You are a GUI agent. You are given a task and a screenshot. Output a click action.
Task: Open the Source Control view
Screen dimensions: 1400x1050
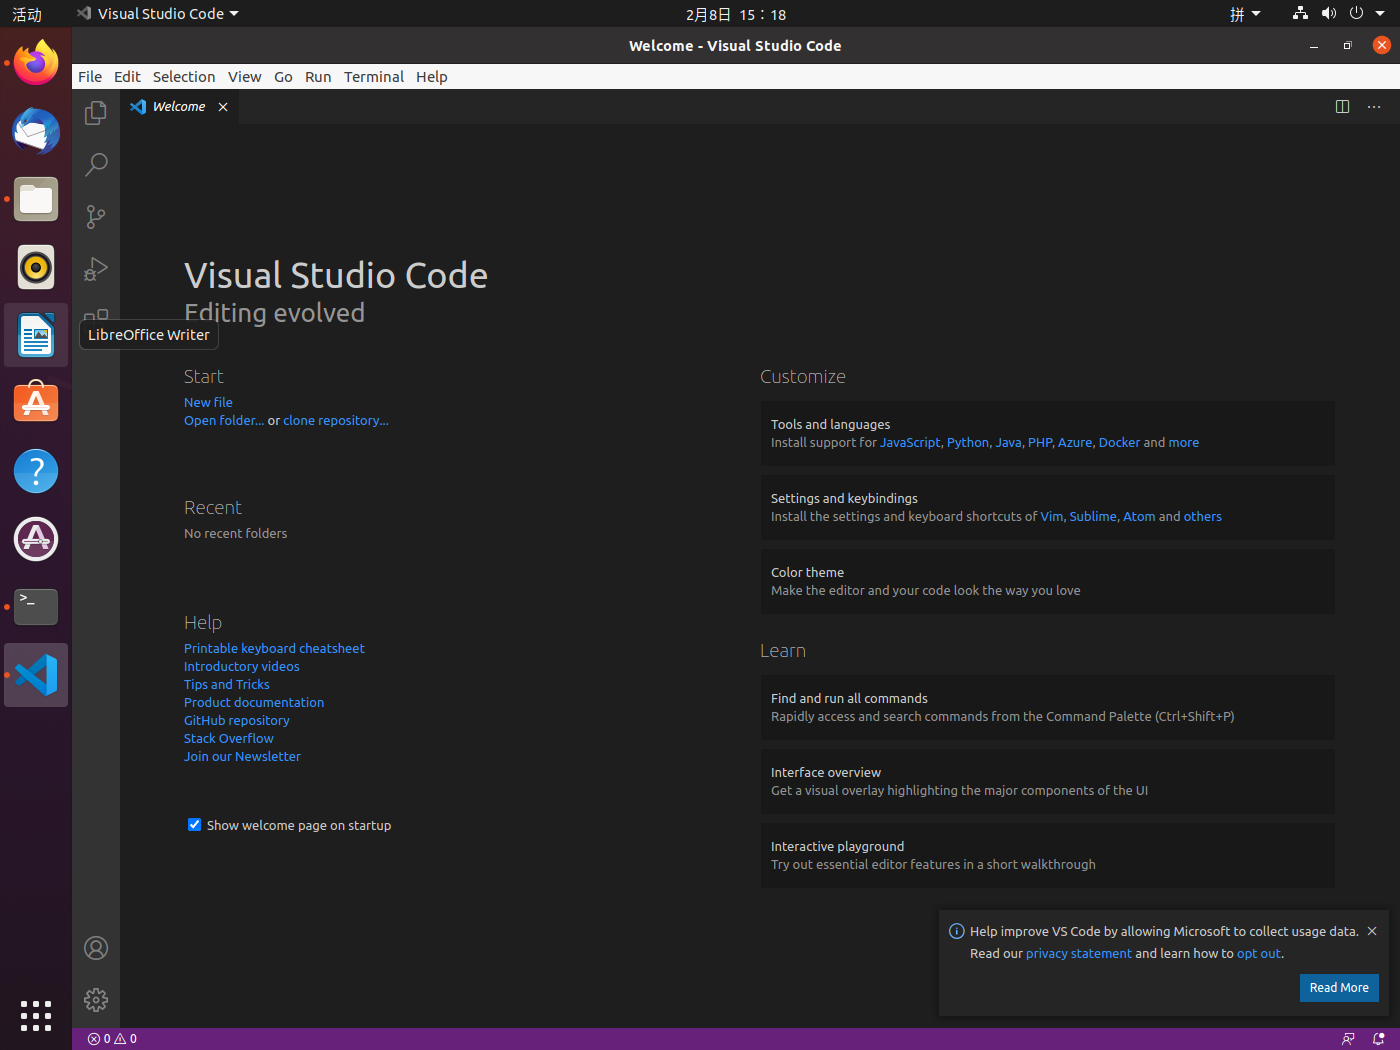(96, 217)
